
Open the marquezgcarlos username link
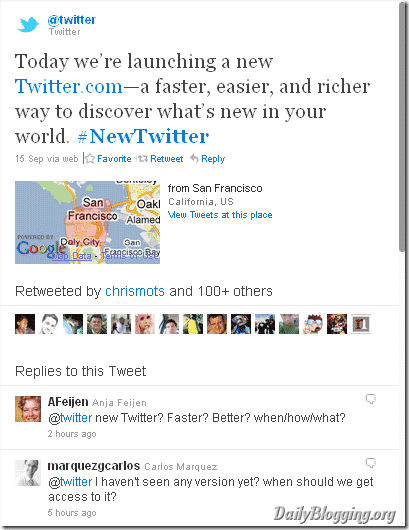(94, 466)
